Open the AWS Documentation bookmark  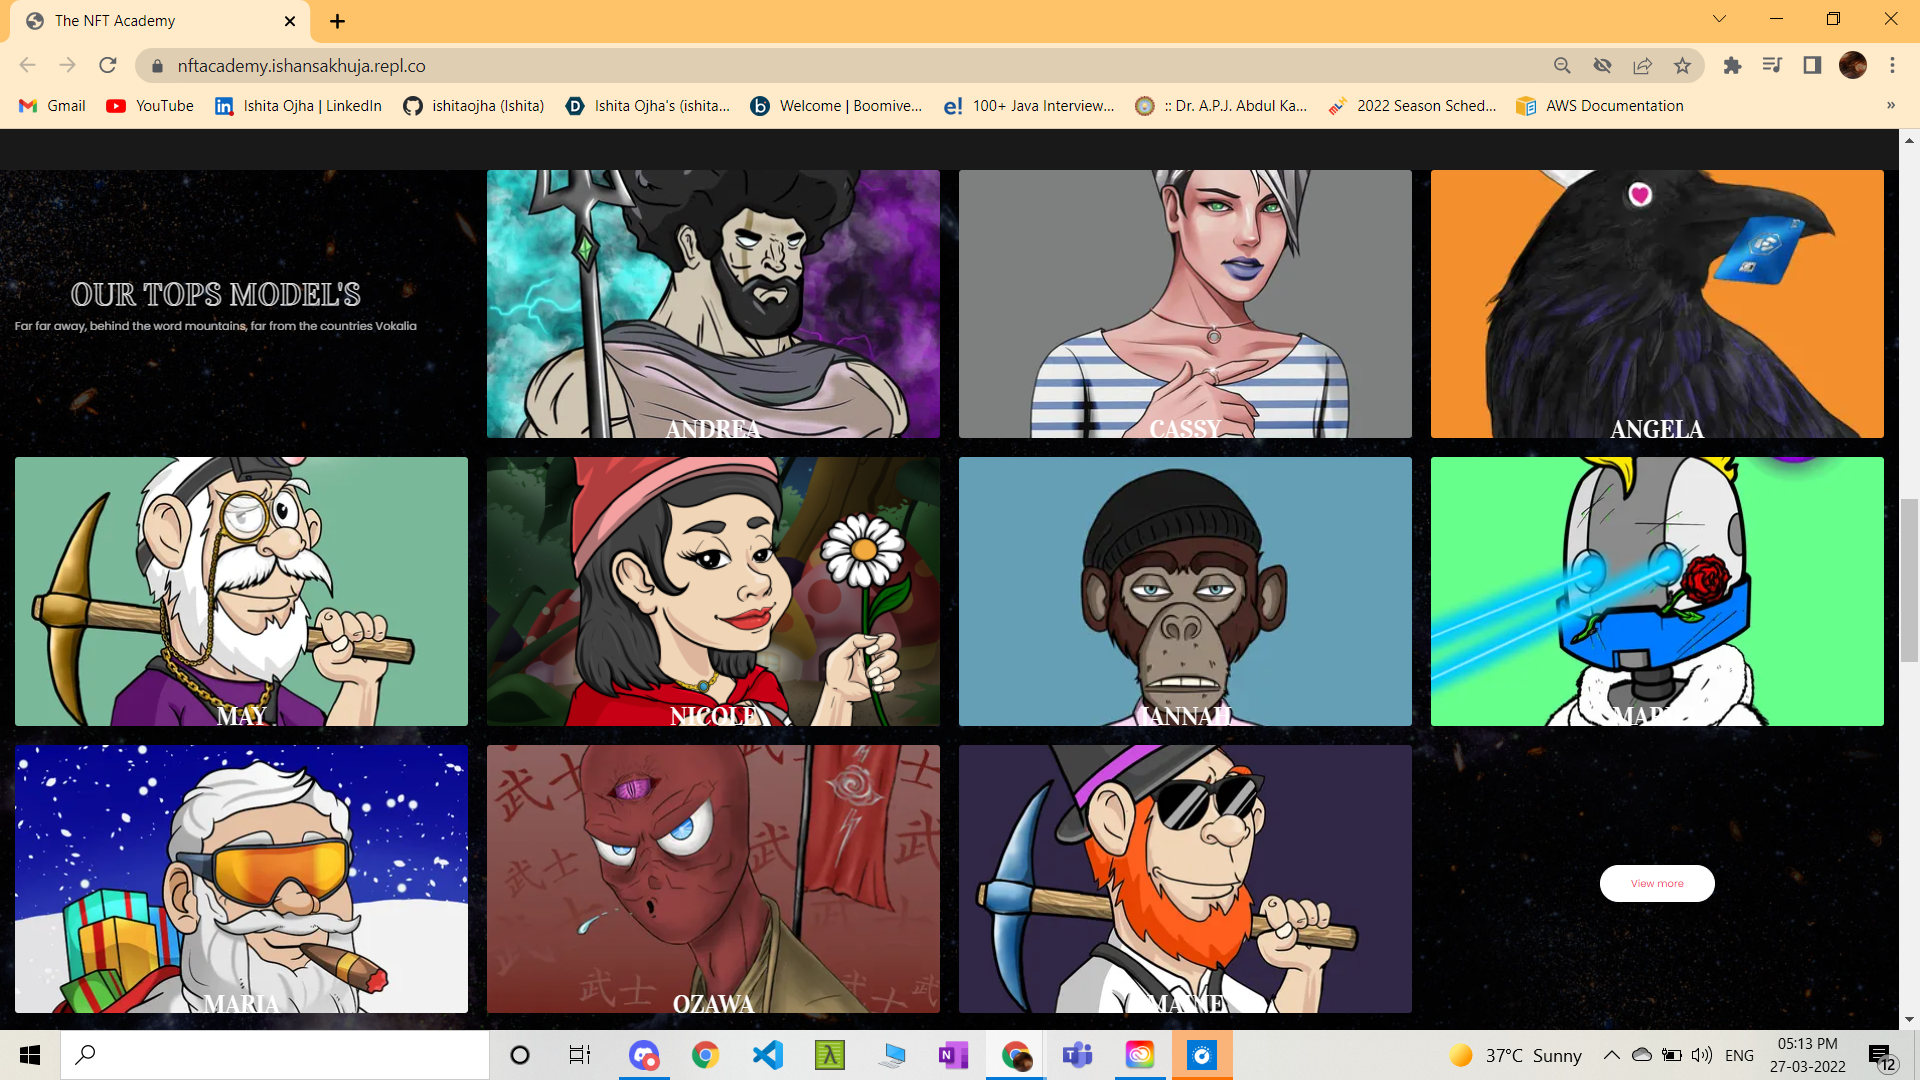point(1600,105)
